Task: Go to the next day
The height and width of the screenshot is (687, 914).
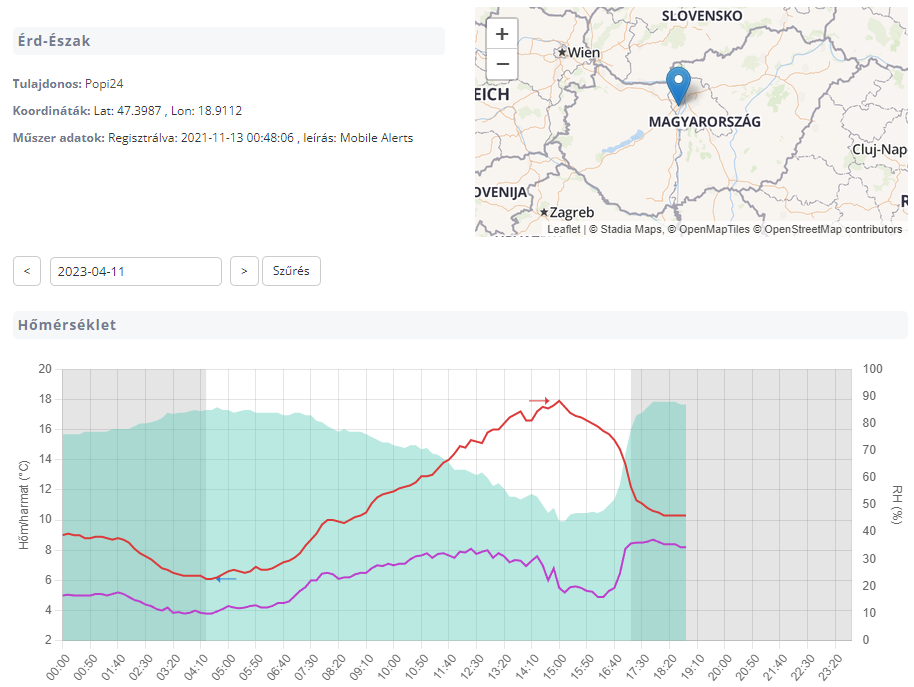Action: (x=244, y=271)
